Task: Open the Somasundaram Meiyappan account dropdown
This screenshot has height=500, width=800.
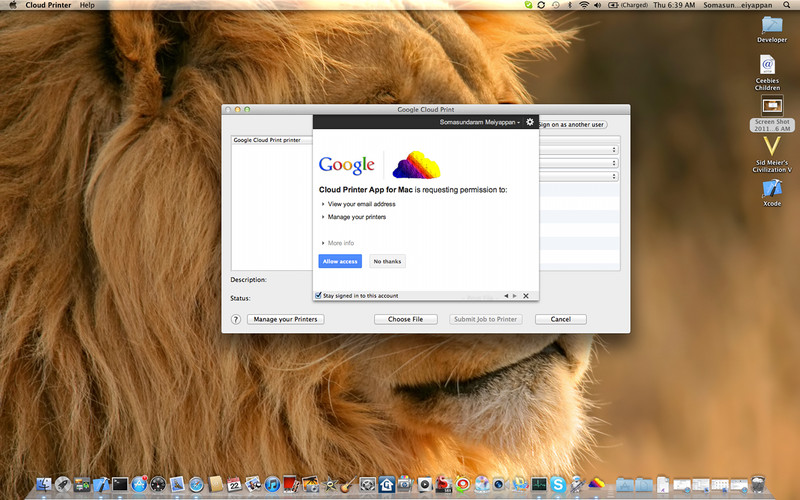Action: (479, 122)
